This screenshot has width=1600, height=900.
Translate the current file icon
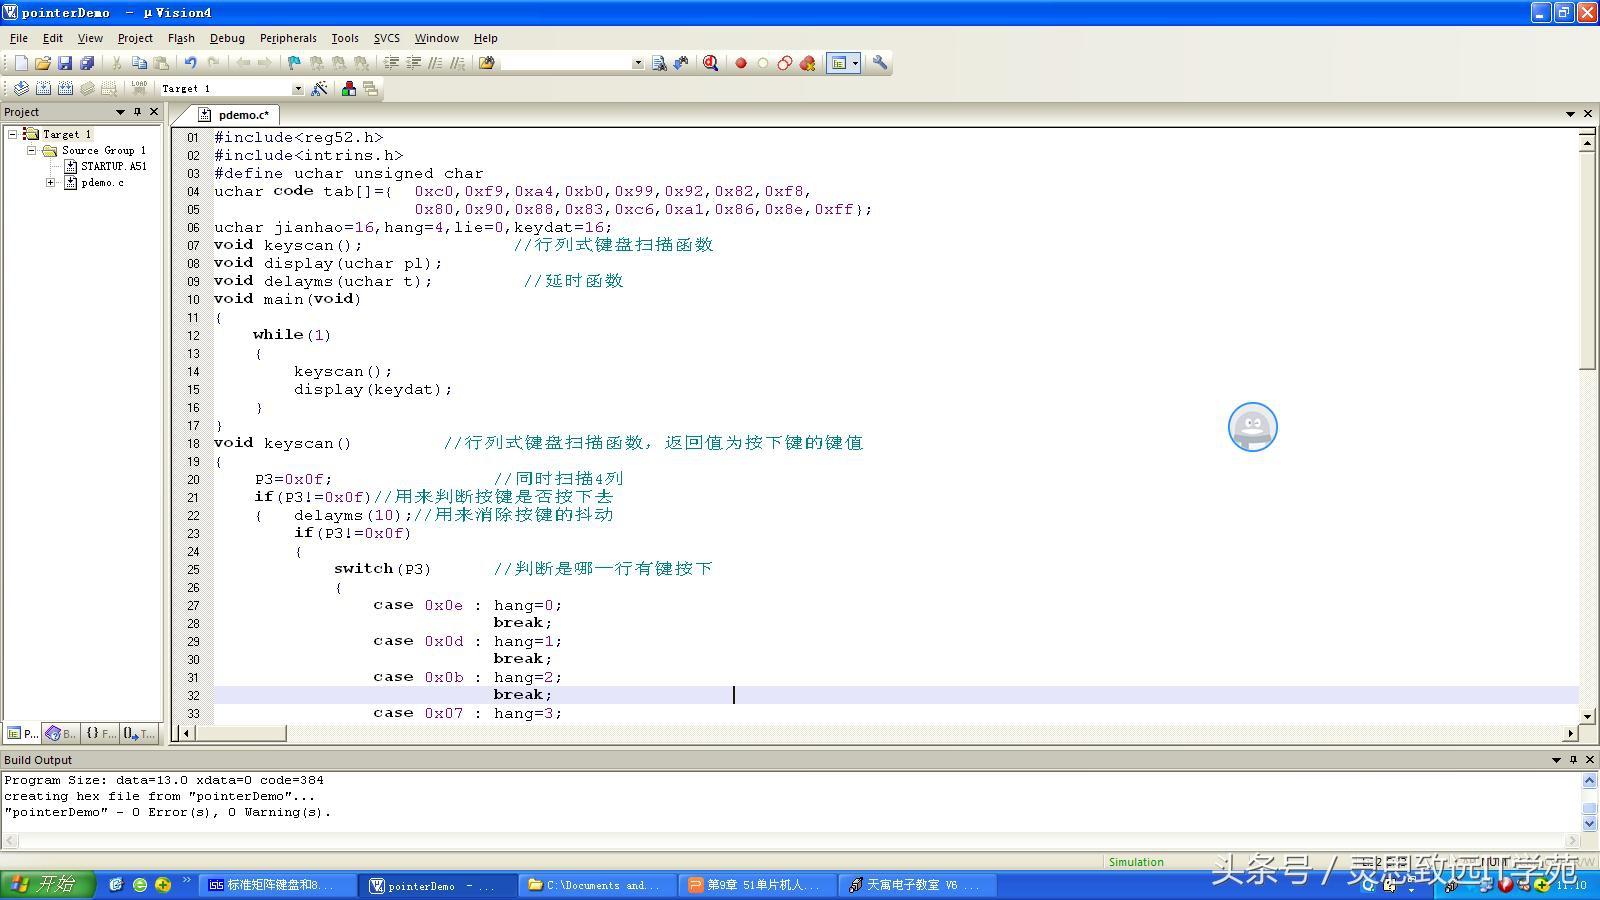tap(21, 89)
